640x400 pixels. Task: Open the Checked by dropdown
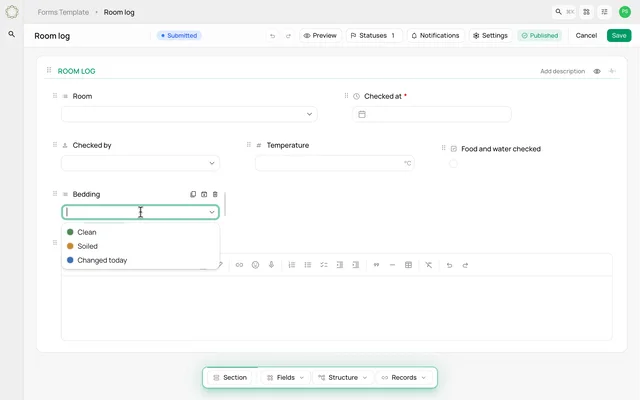pos(140,163)
